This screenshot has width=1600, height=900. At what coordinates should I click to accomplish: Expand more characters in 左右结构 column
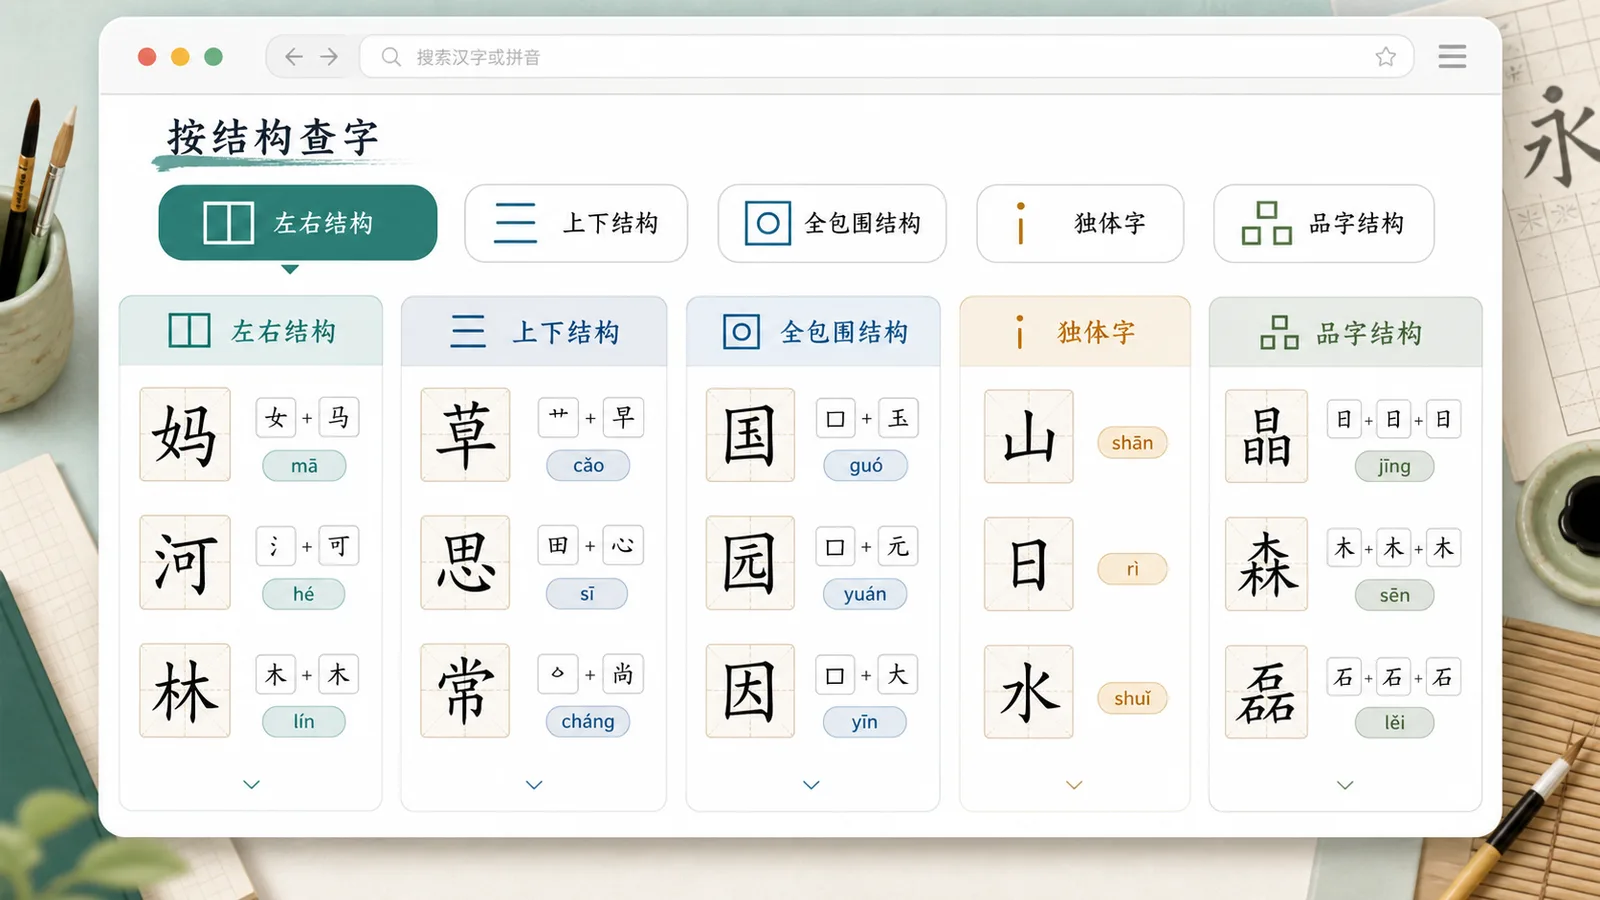click(252, 785)
